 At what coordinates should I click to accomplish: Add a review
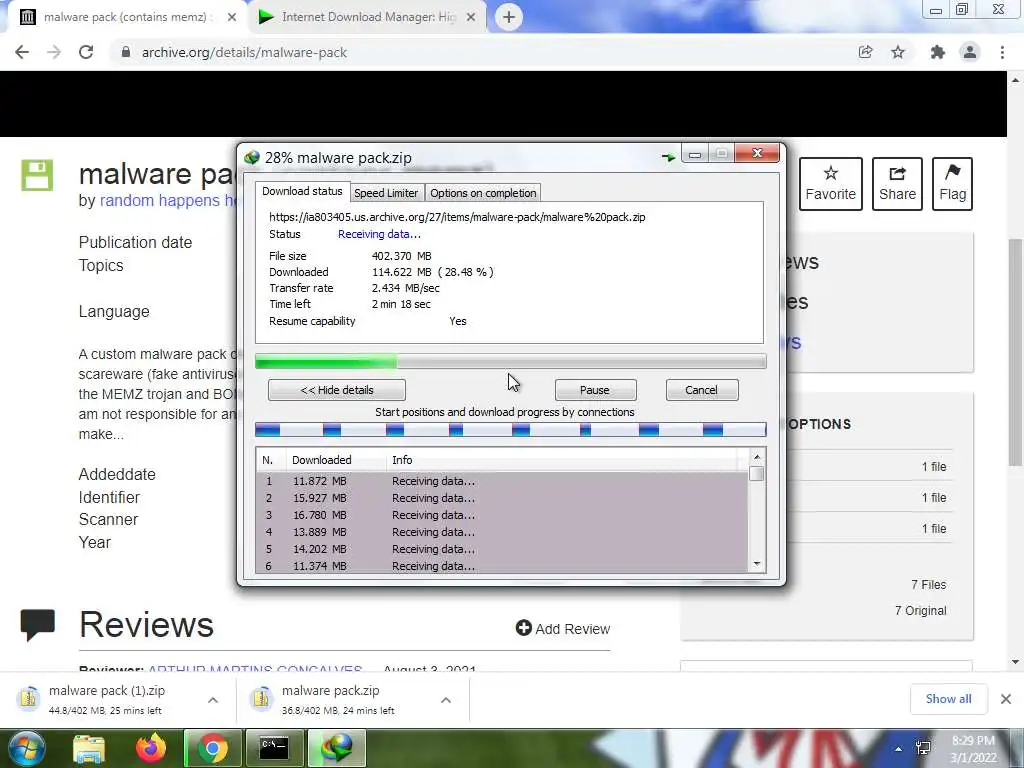click(x=563, y=628)
